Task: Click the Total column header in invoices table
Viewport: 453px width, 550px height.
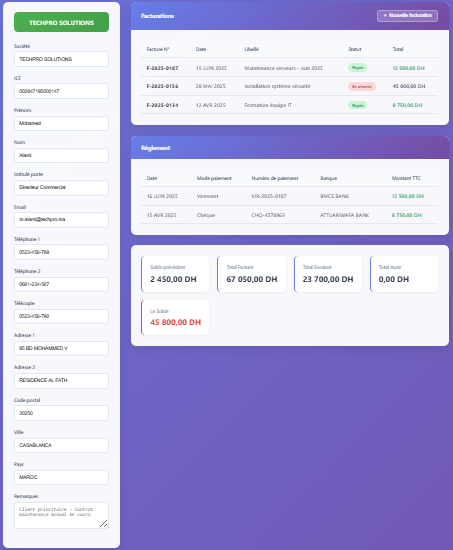Action: click(x=398, y=49)
